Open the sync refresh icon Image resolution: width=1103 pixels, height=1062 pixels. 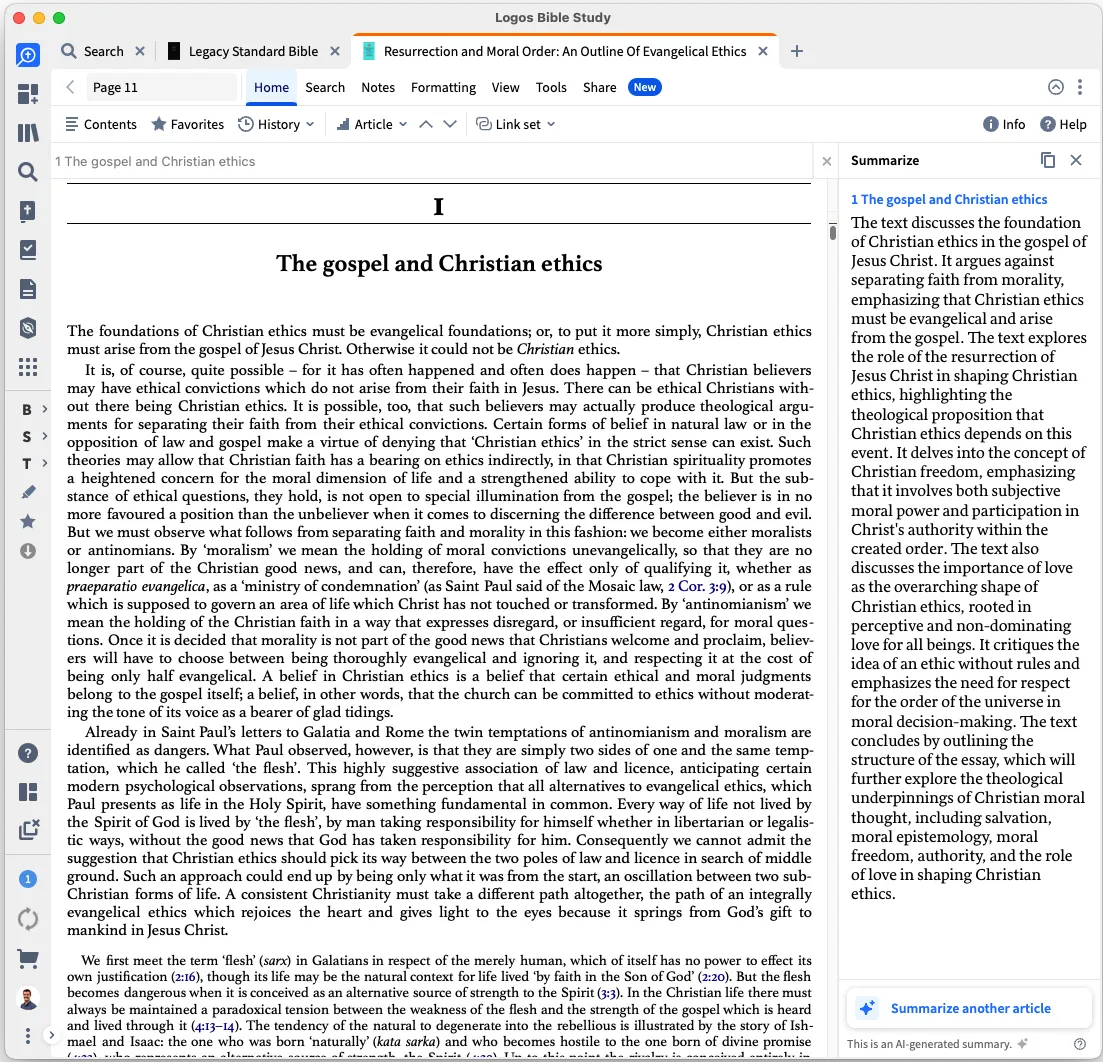pyautogui.click(x=27, y=919)
